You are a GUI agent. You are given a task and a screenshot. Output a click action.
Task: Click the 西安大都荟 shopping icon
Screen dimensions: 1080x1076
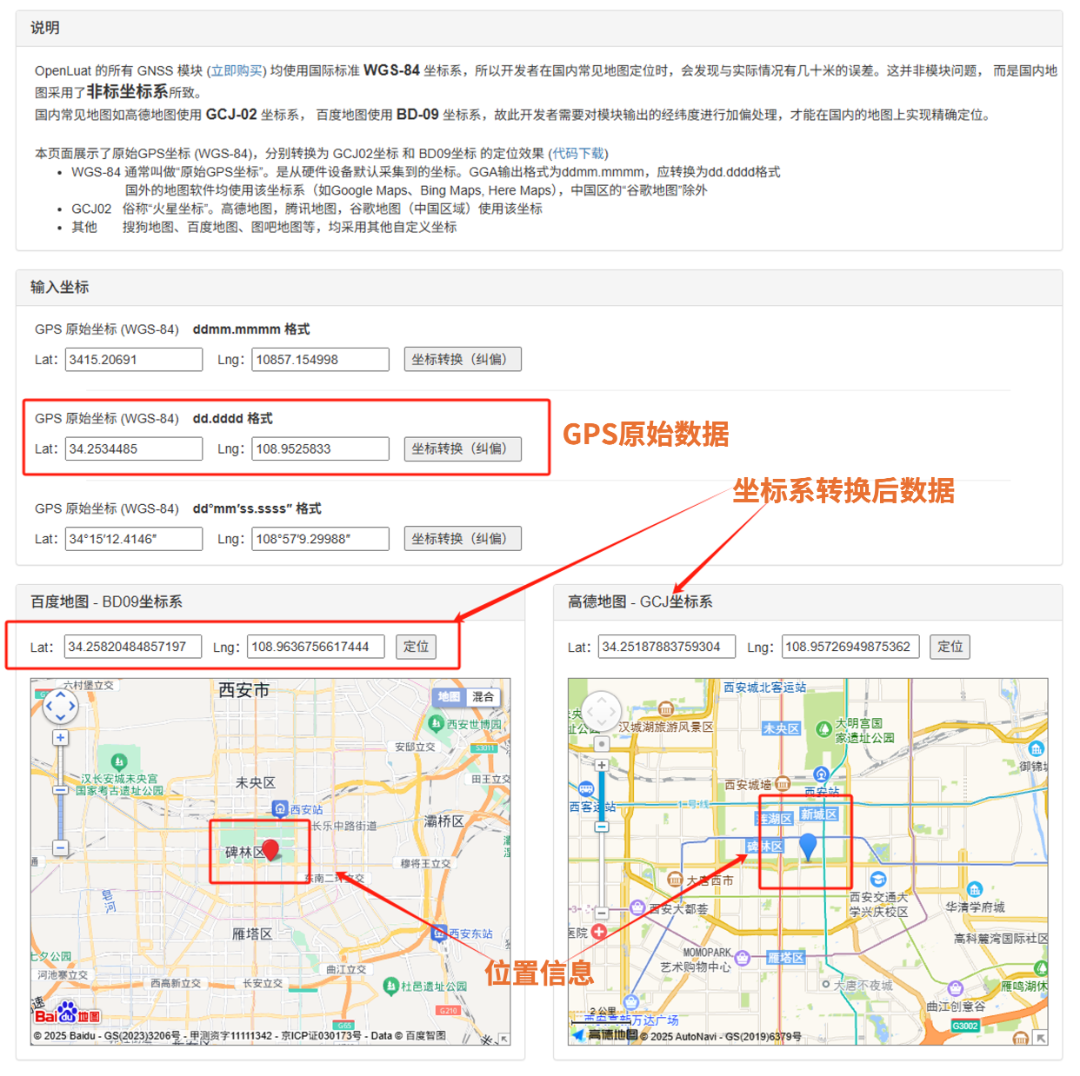pos(638,907)
